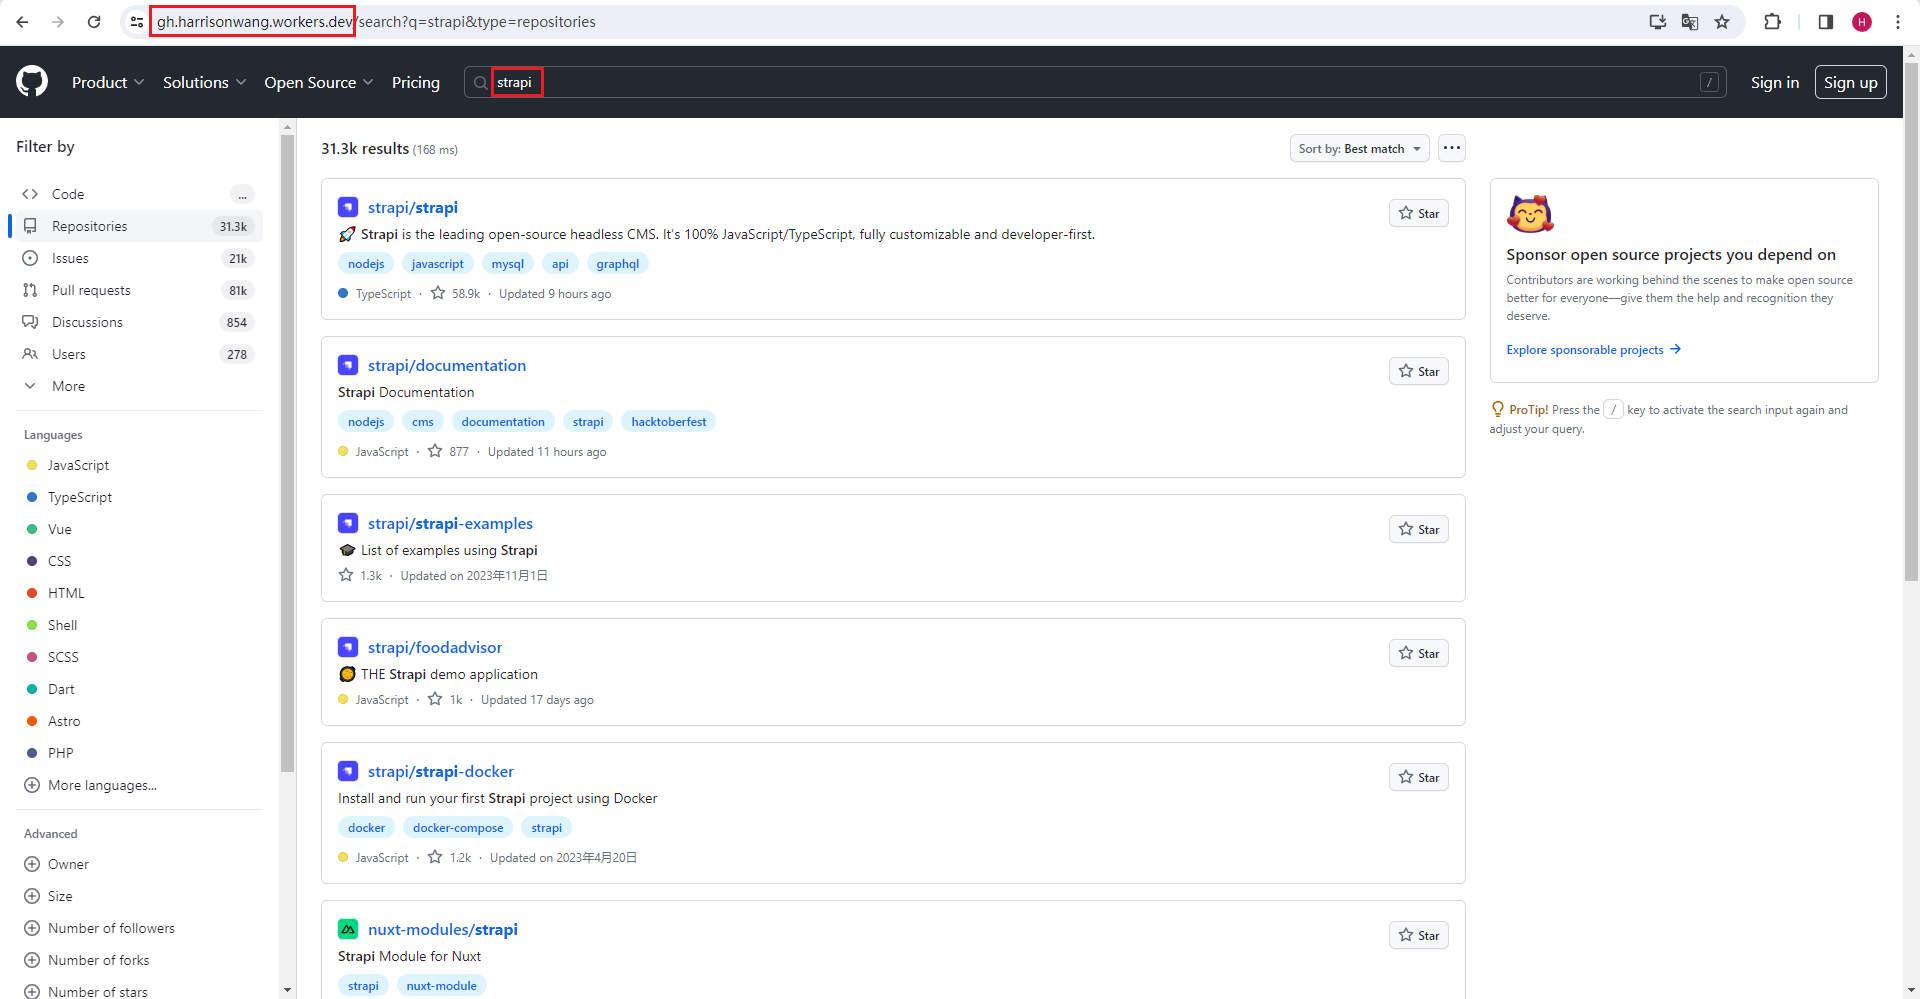Bookmark page with star icon in address bar
This screenshot has width=1920, height=999.
pos(1722,22)
